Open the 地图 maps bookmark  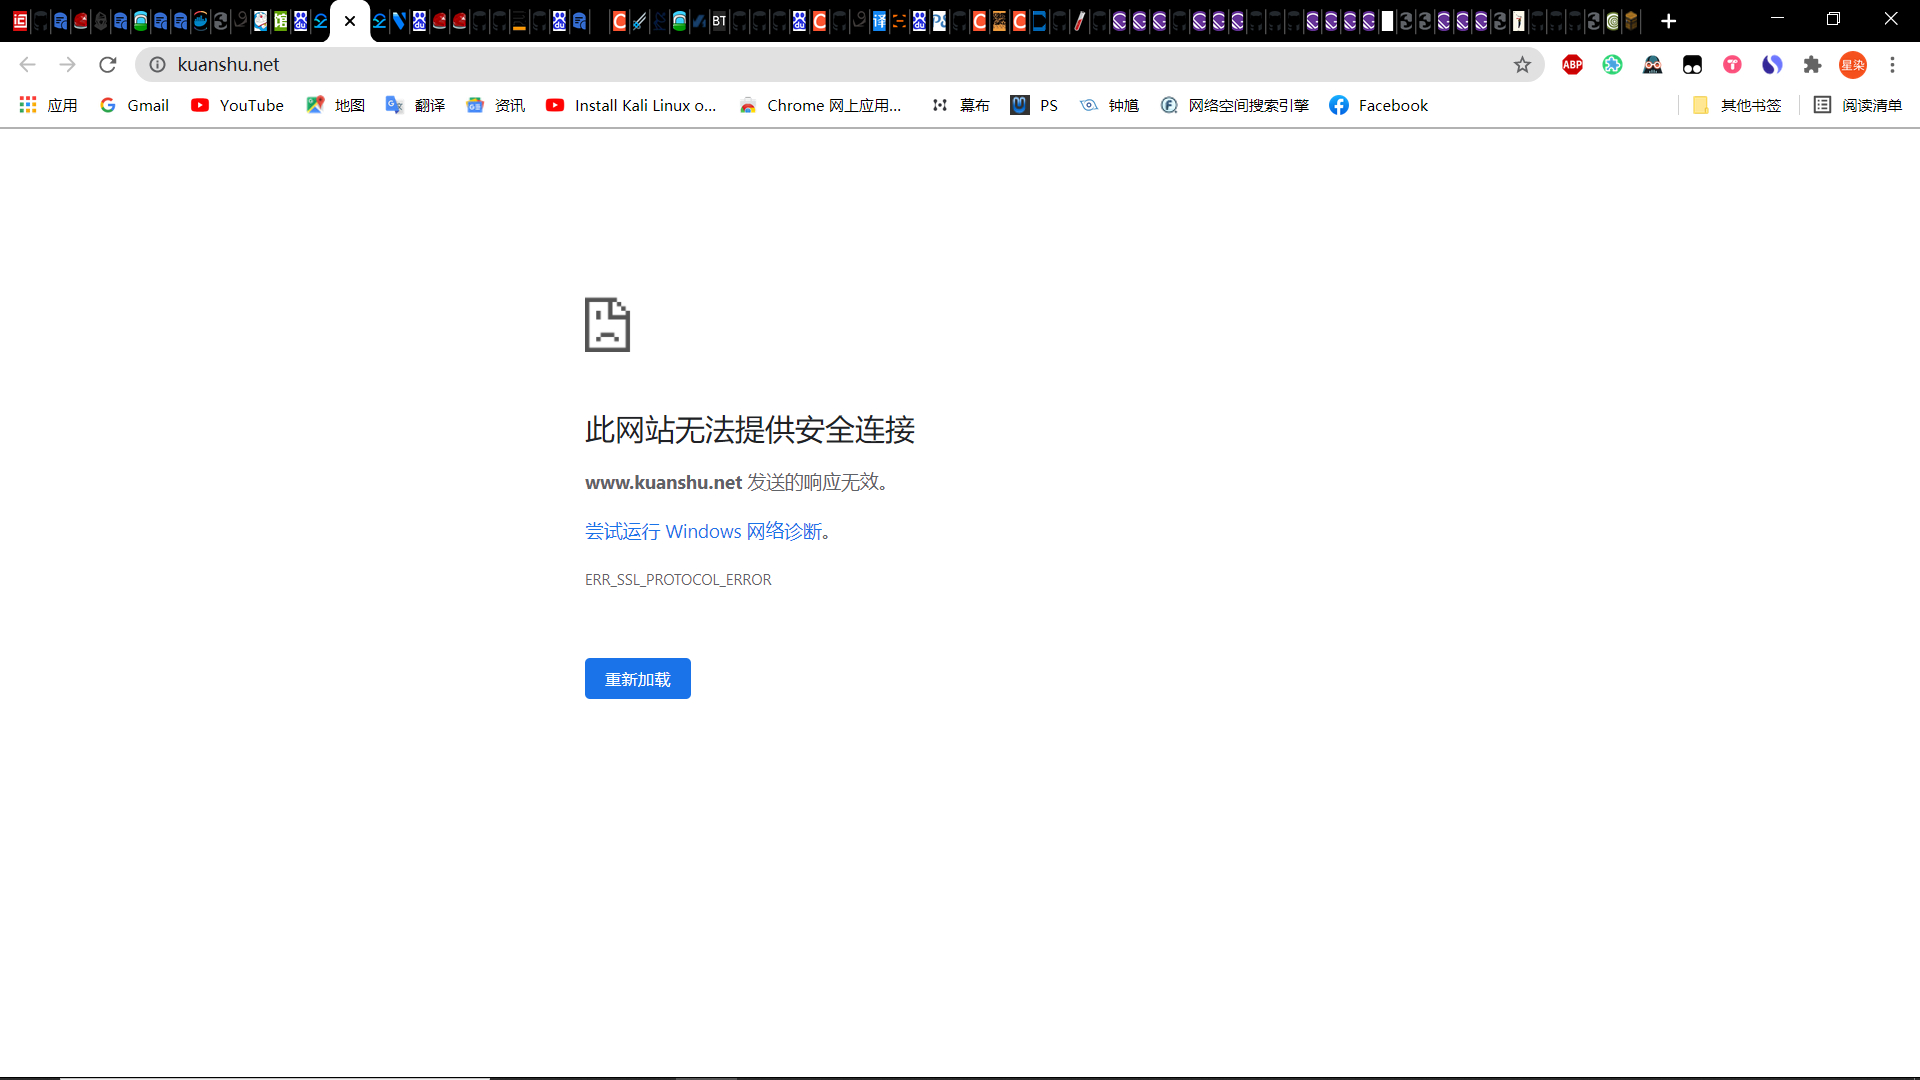pos(335,105)
